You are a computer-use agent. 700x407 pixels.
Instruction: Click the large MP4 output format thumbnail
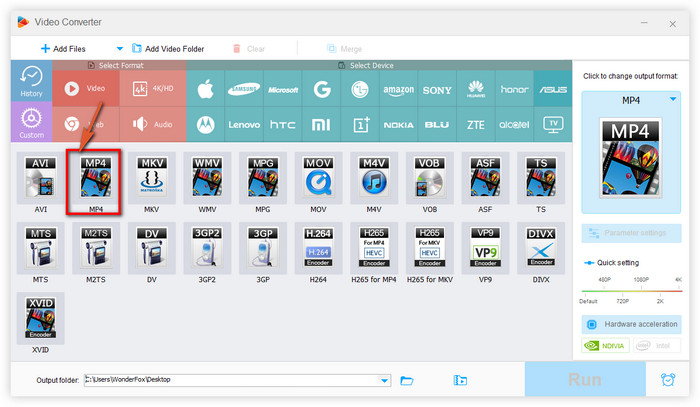point(630,158)
